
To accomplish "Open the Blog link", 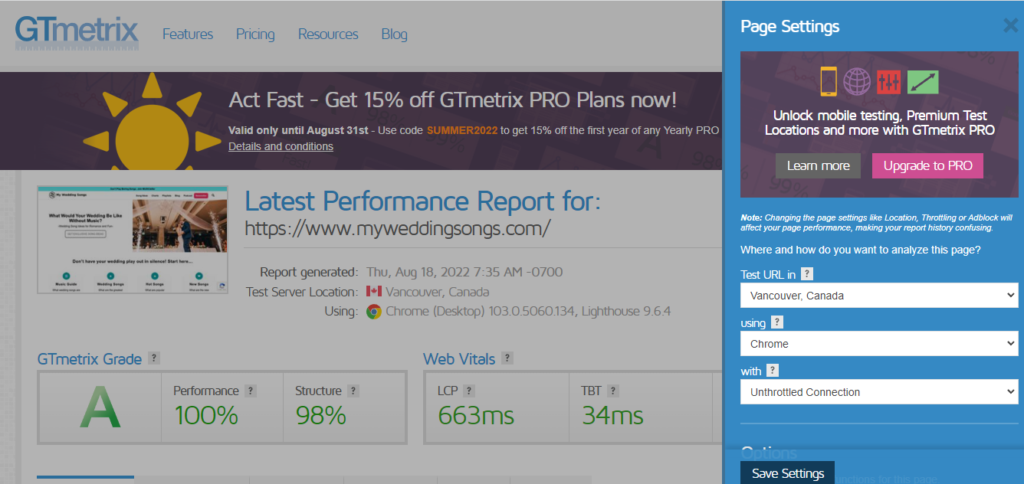I will point(394,34).
